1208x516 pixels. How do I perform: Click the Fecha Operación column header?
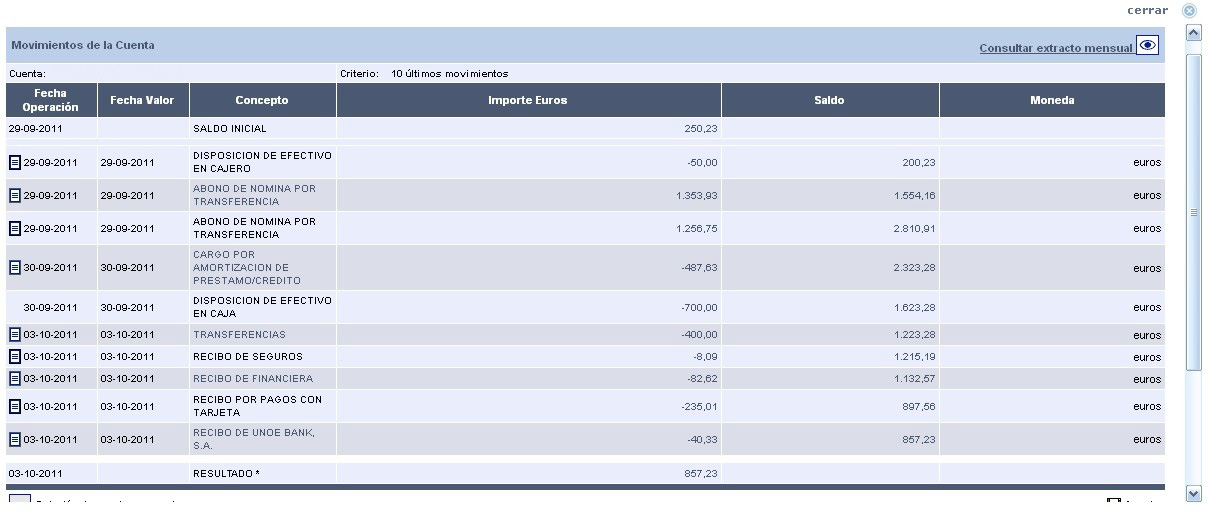pyautogui.click(x=51, y=100)
